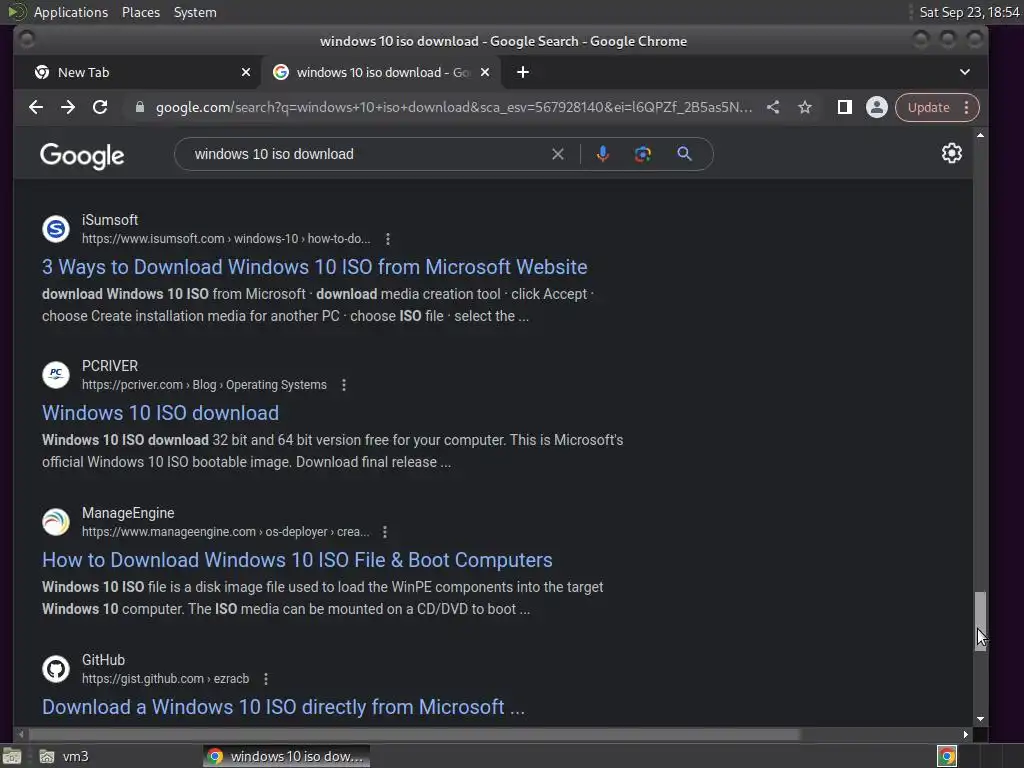Screen dimensions: 1024x768
Task: Open the Chrome side panel
Action: [x=844, y=107]
